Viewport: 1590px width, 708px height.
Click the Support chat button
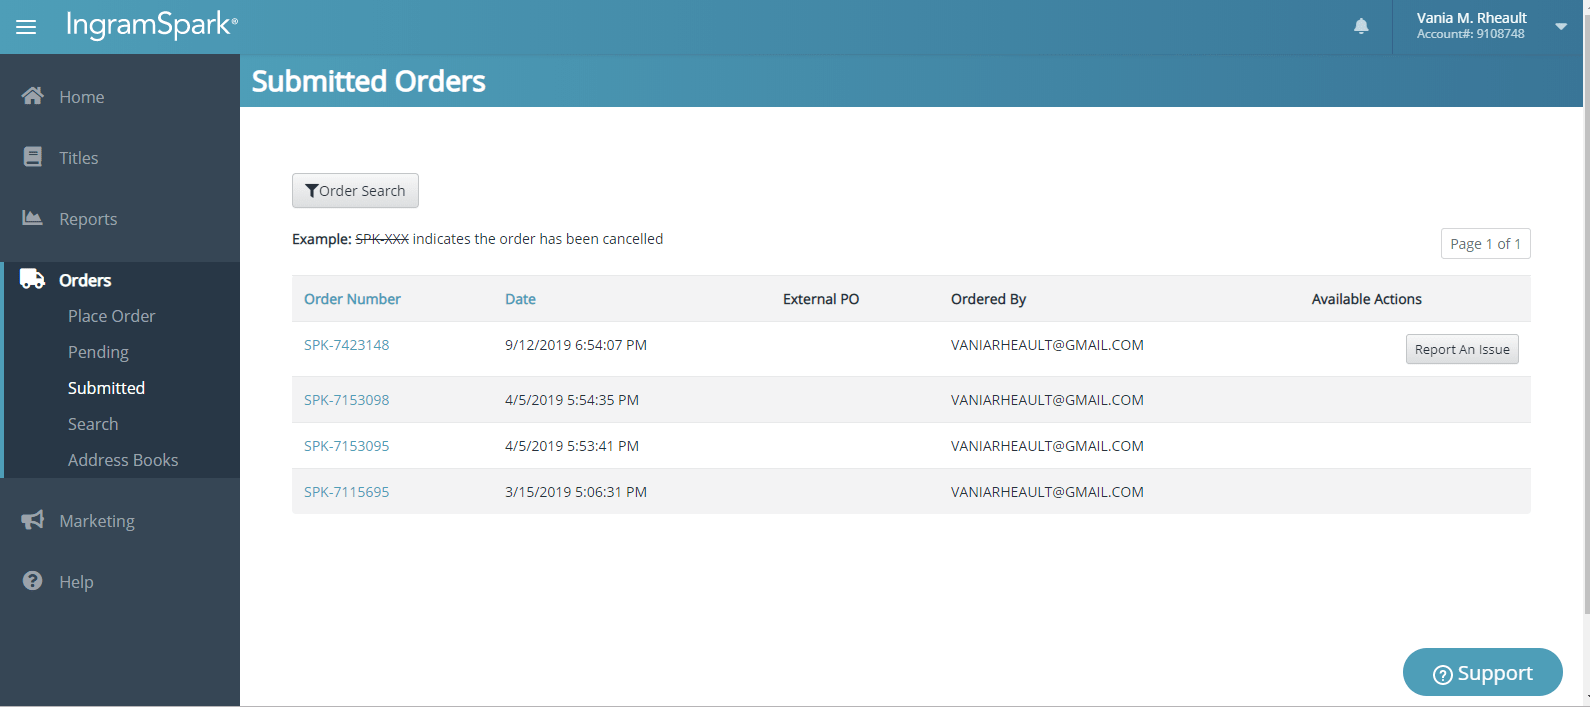(1482, 673)
